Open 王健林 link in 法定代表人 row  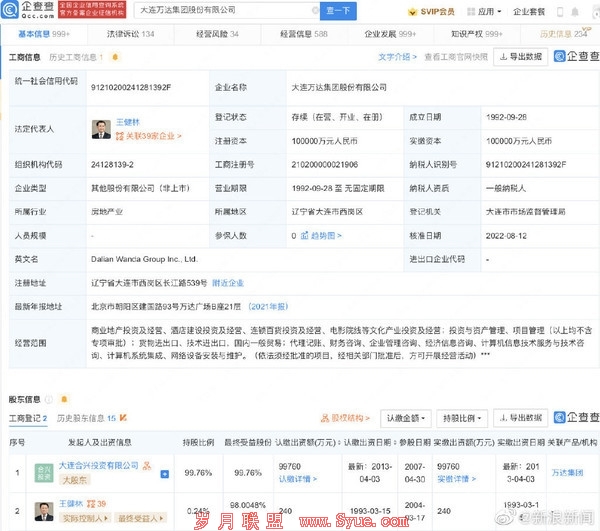click(x=128, y=122)
